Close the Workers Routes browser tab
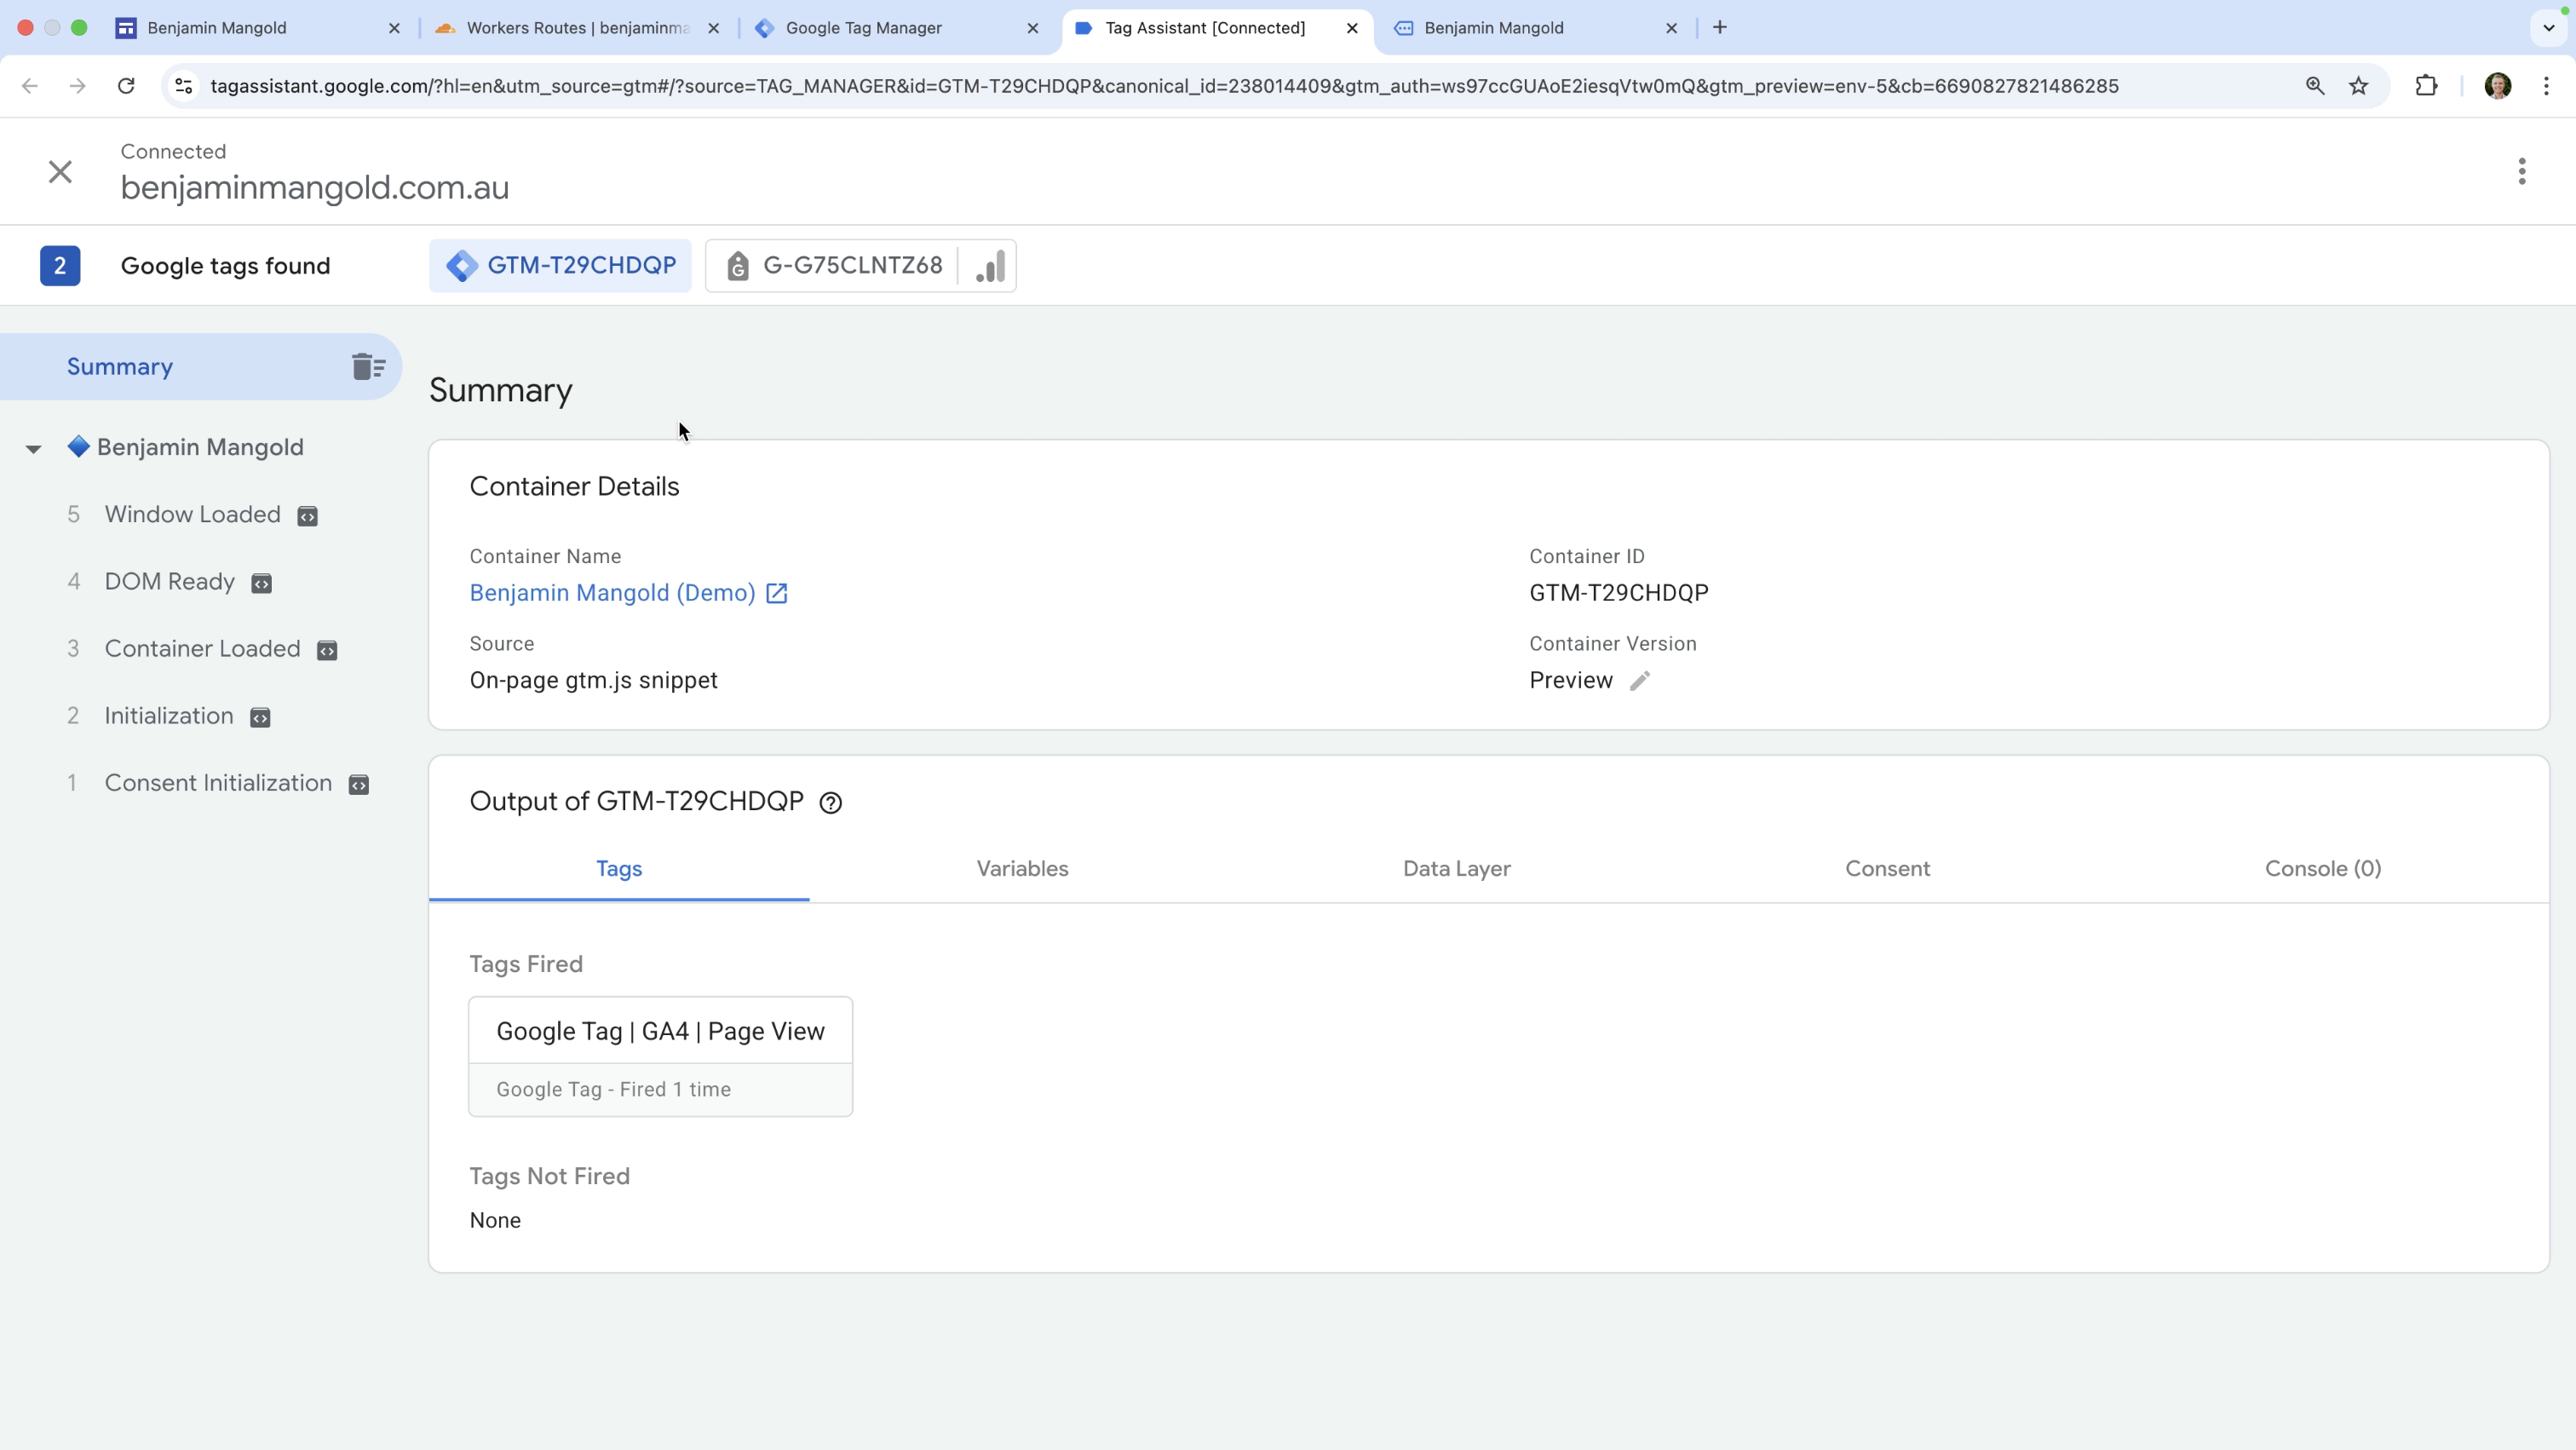The height and width of the screenshot is (1450, 2576). click(x=714, y=28)
